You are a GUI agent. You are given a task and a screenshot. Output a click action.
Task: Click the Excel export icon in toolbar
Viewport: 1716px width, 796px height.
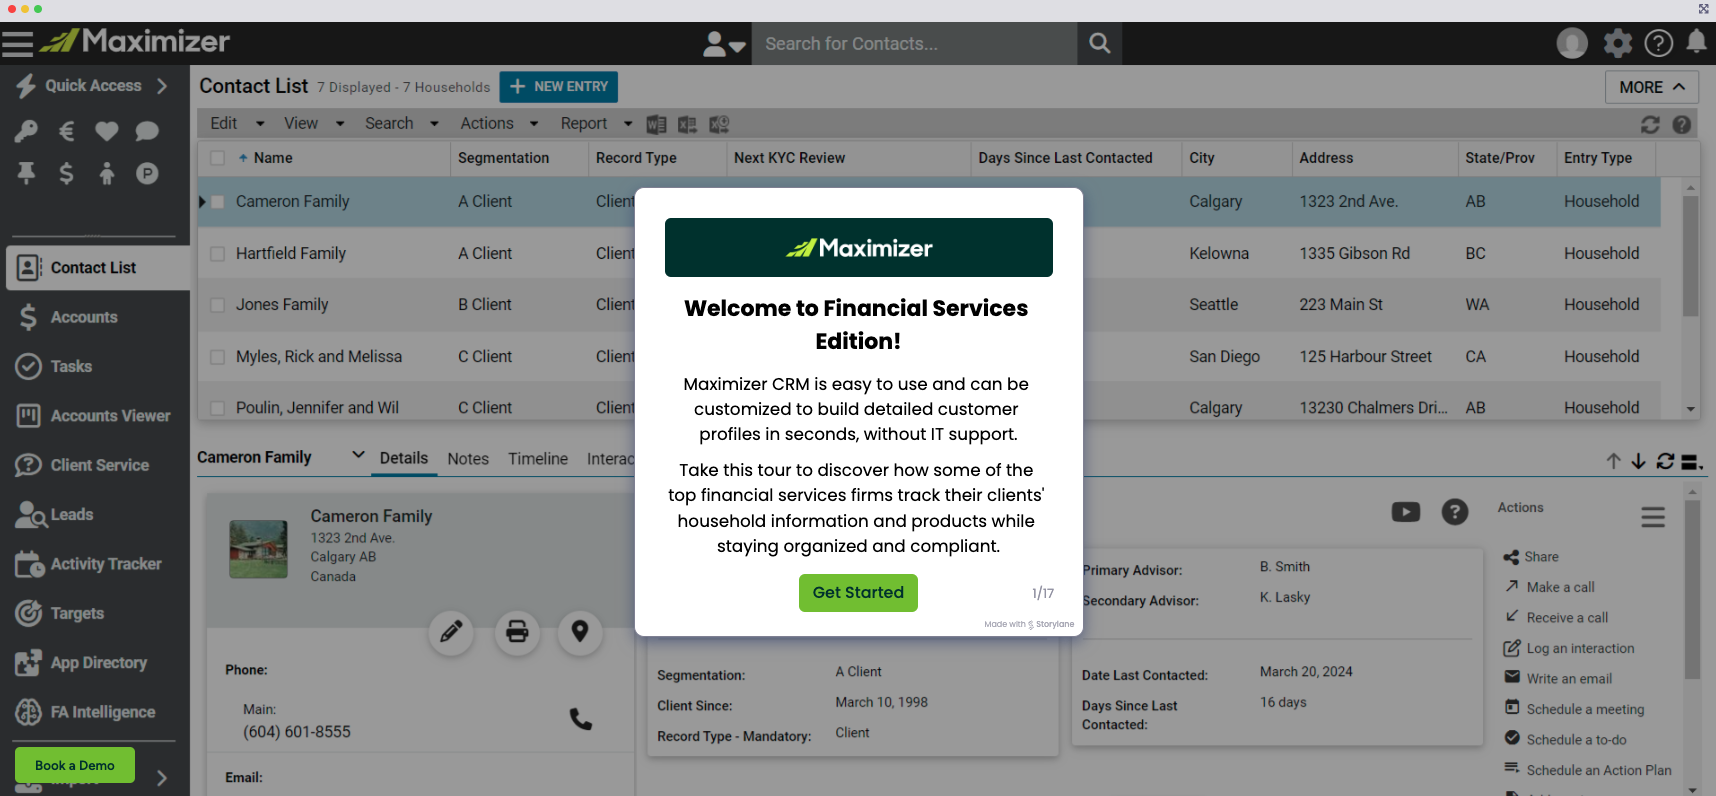pos(687,124)
